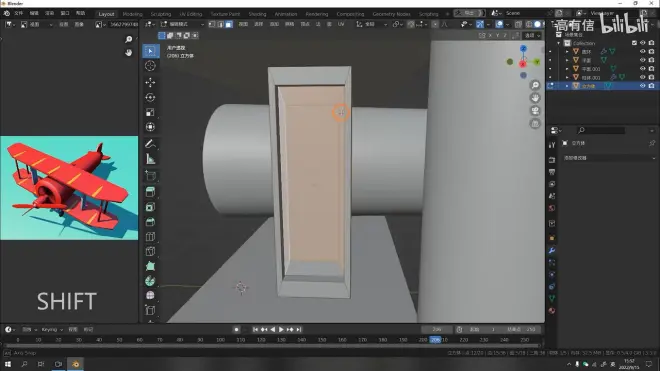The height and width of the screenshot is (371, 660).
Task: Click frame 100 on the timeline ruler
Action: point(220,340)
